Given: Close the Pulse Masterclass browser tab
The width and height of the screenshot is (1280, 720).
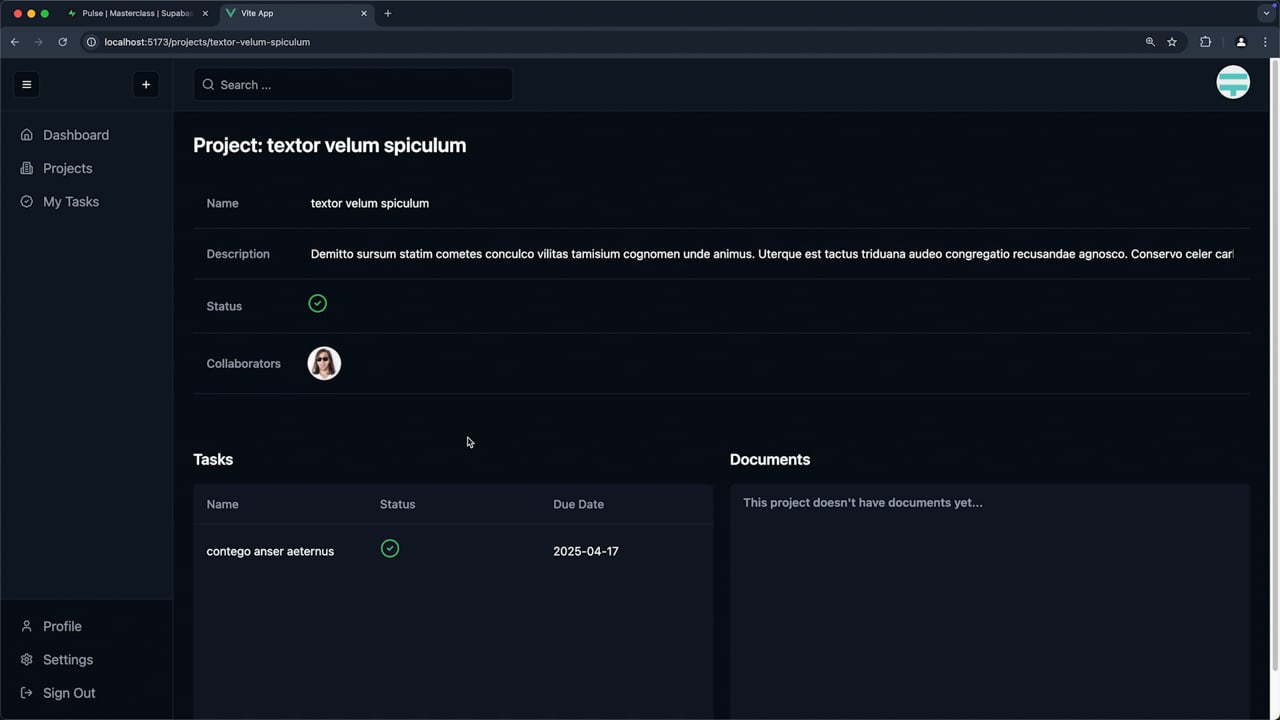Looking at the screenshot, I should click(x=205, y=14).
